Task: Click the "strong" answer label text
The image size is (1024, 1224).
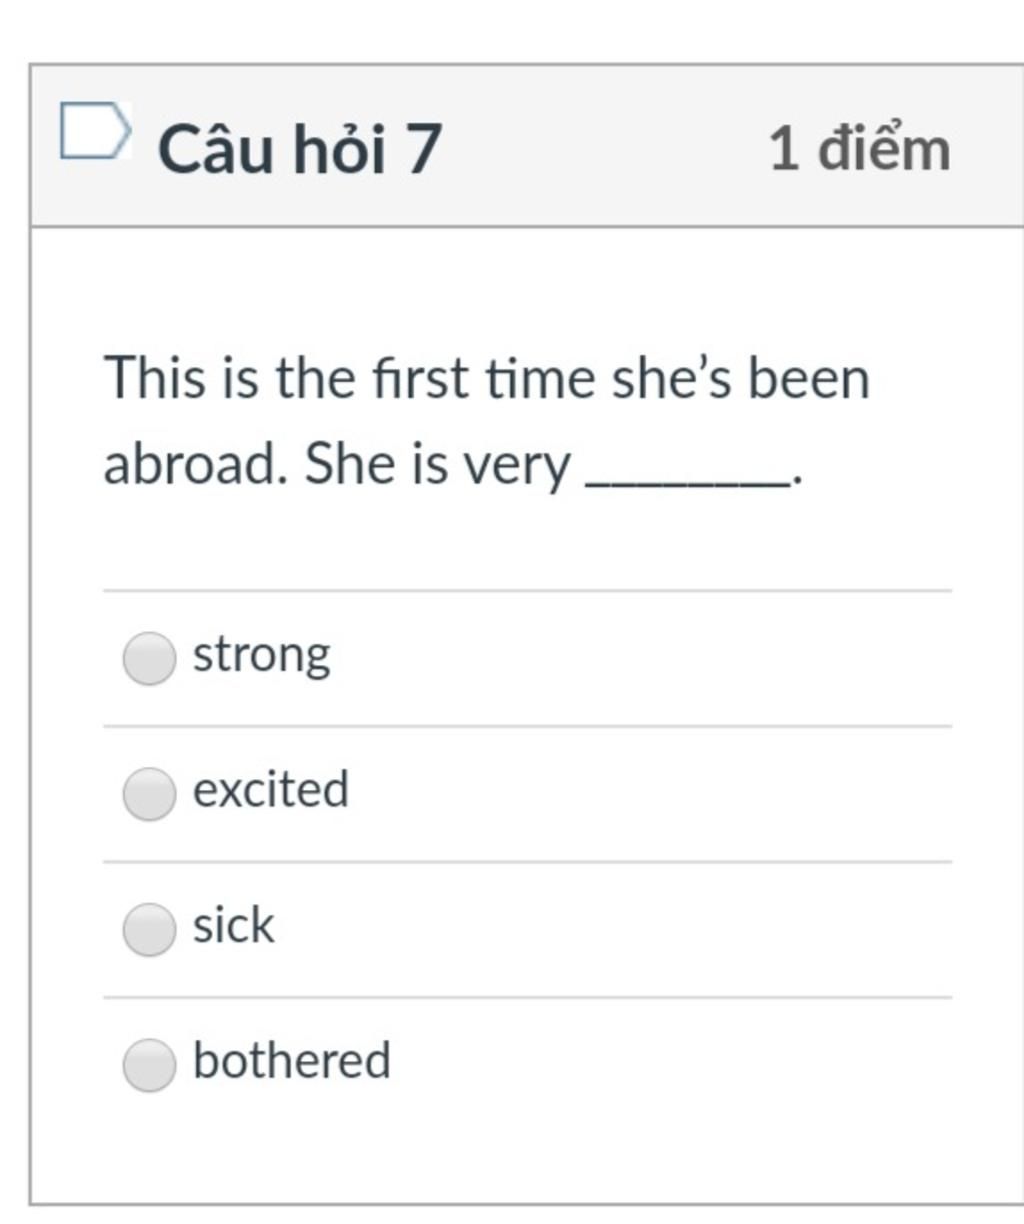Action: coord(261,656)
